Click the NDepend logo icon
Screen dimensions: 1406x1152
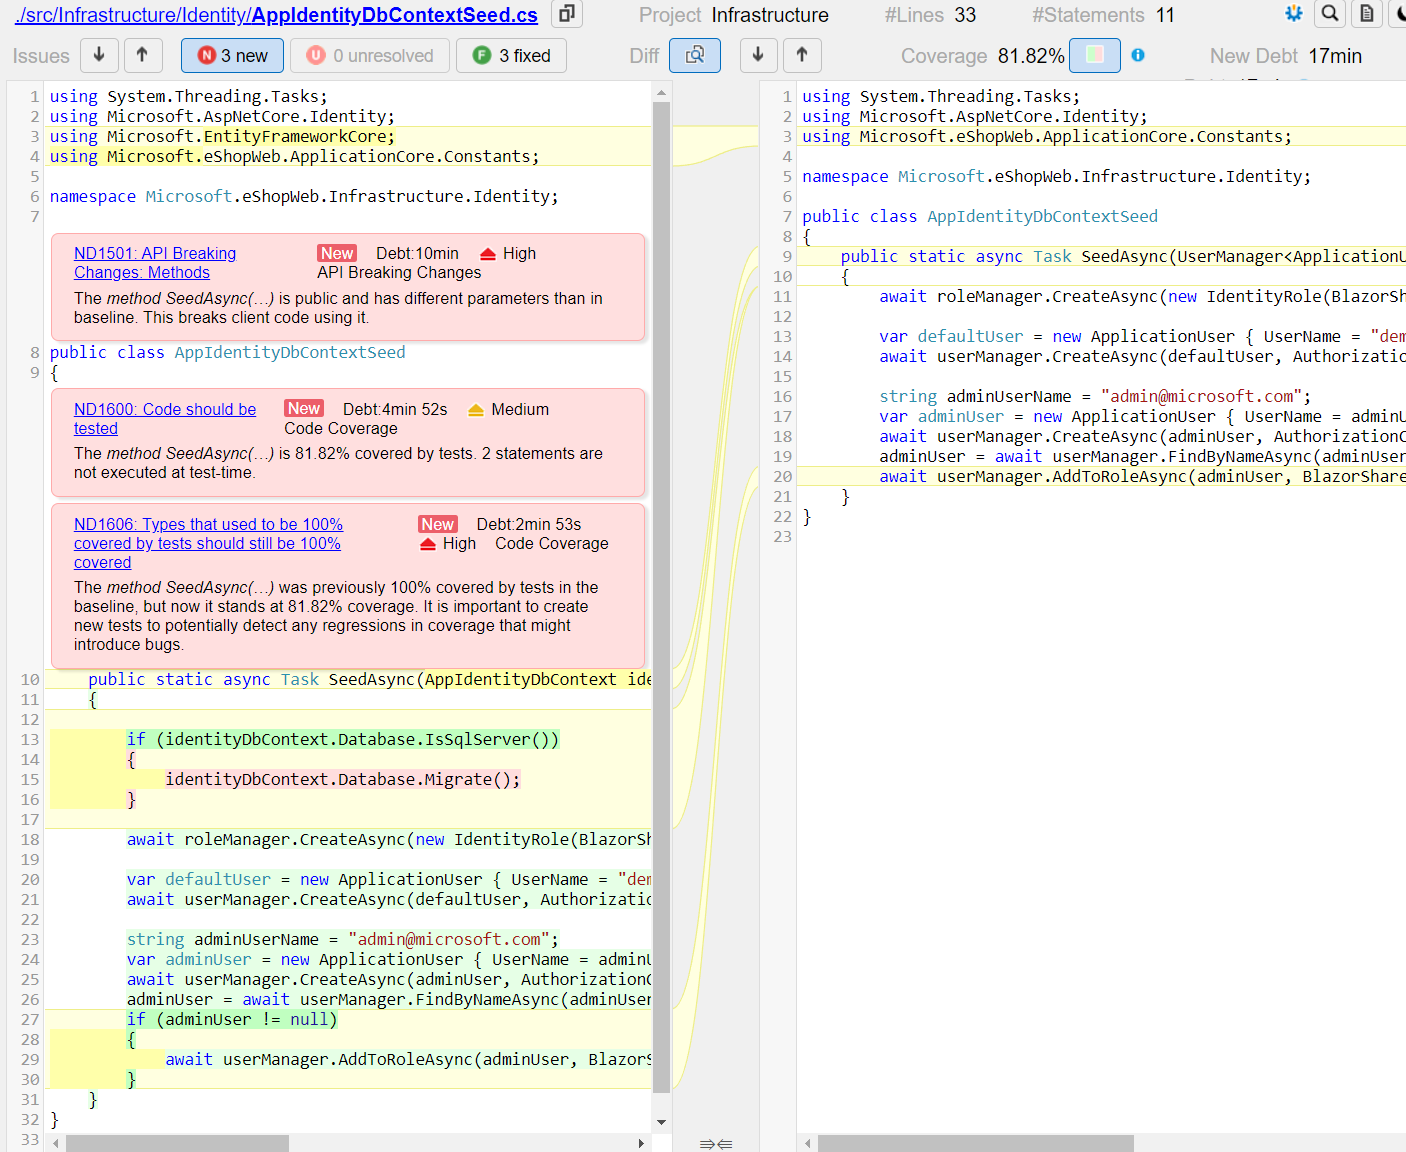(x=1293, y=14)
